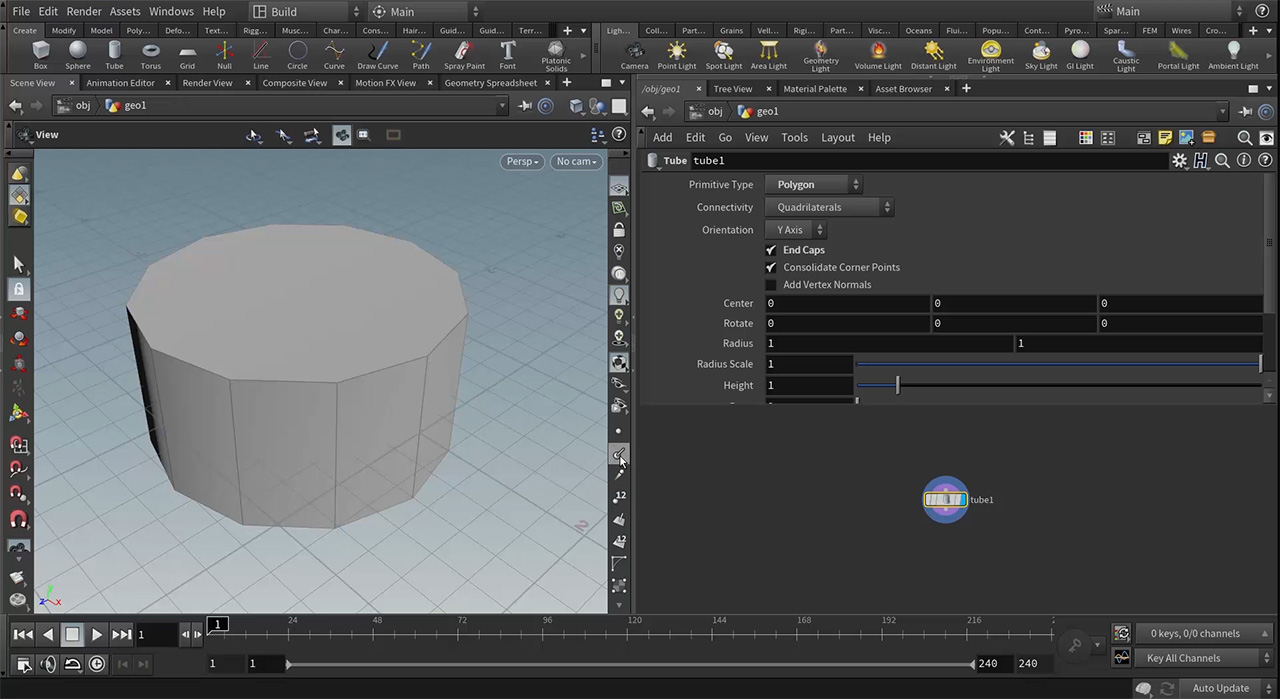The image size is (1280, 699).
Task: Disable Consolidate Corner Points option
Action: click(x=771, y=268)
